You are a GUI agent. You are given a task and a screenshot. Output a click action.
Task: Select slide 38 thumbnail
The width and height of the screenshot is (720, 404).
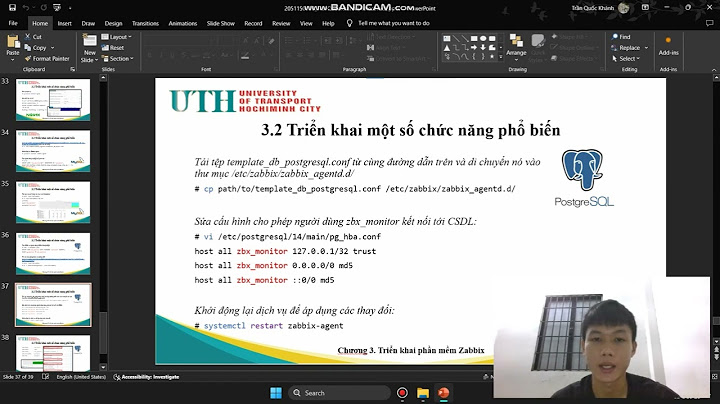[53, 353]
